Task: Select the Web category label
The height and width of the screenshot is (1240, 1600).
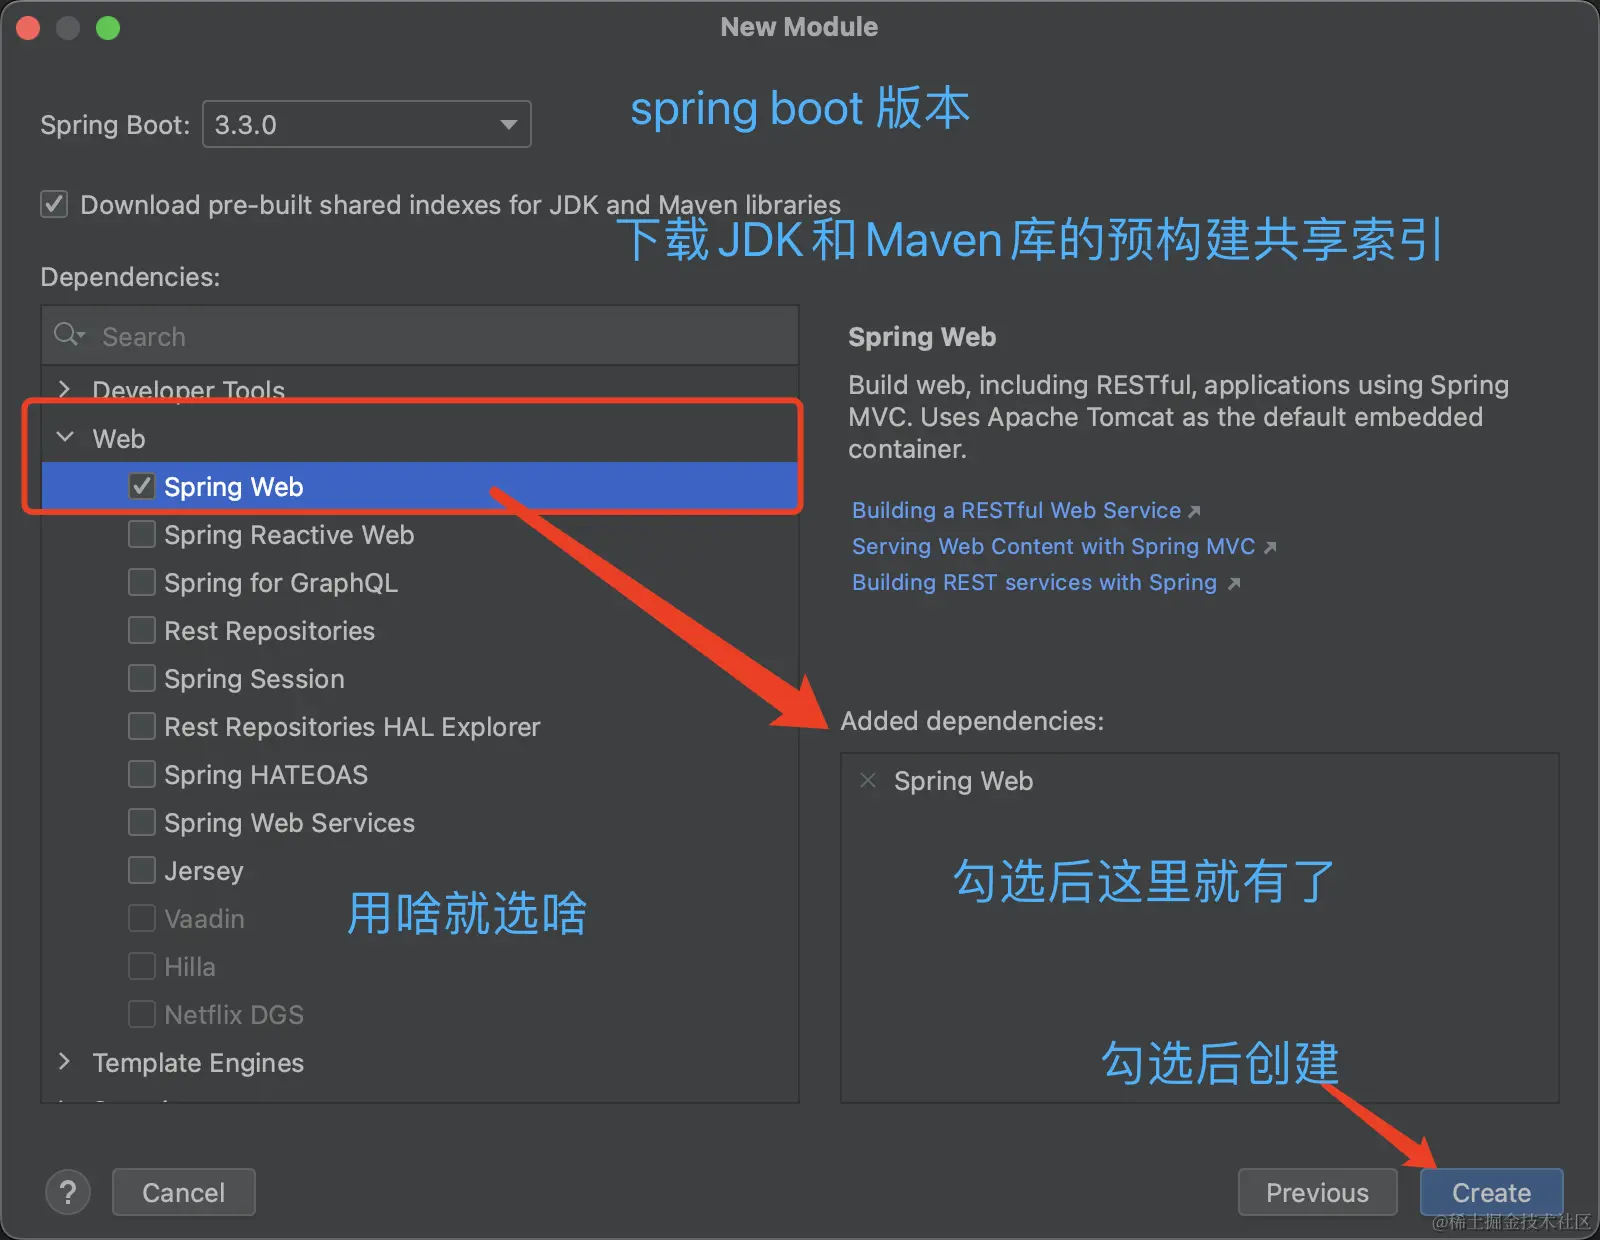Action: pyautogui.click(x=119, y=438)
